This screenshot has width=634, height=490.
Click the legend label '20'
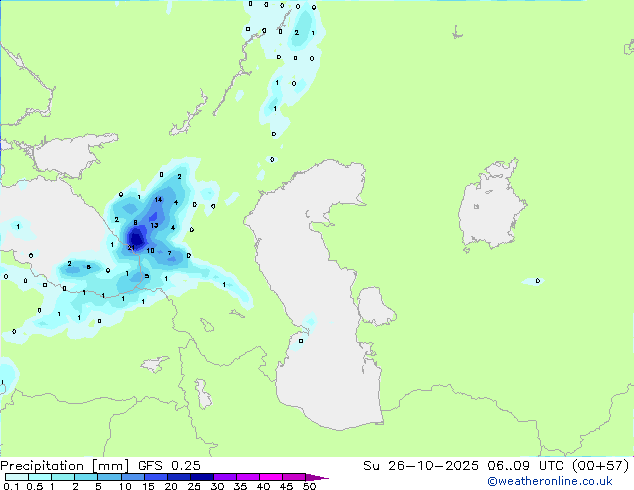pos(171,486)
